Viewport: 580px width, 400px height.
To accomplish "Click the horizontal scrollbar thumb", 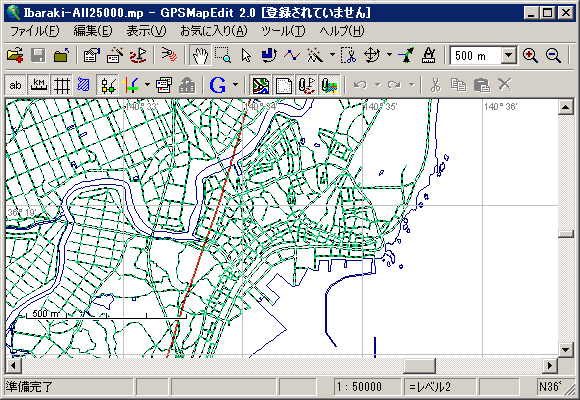I will [x=419, y=366].
